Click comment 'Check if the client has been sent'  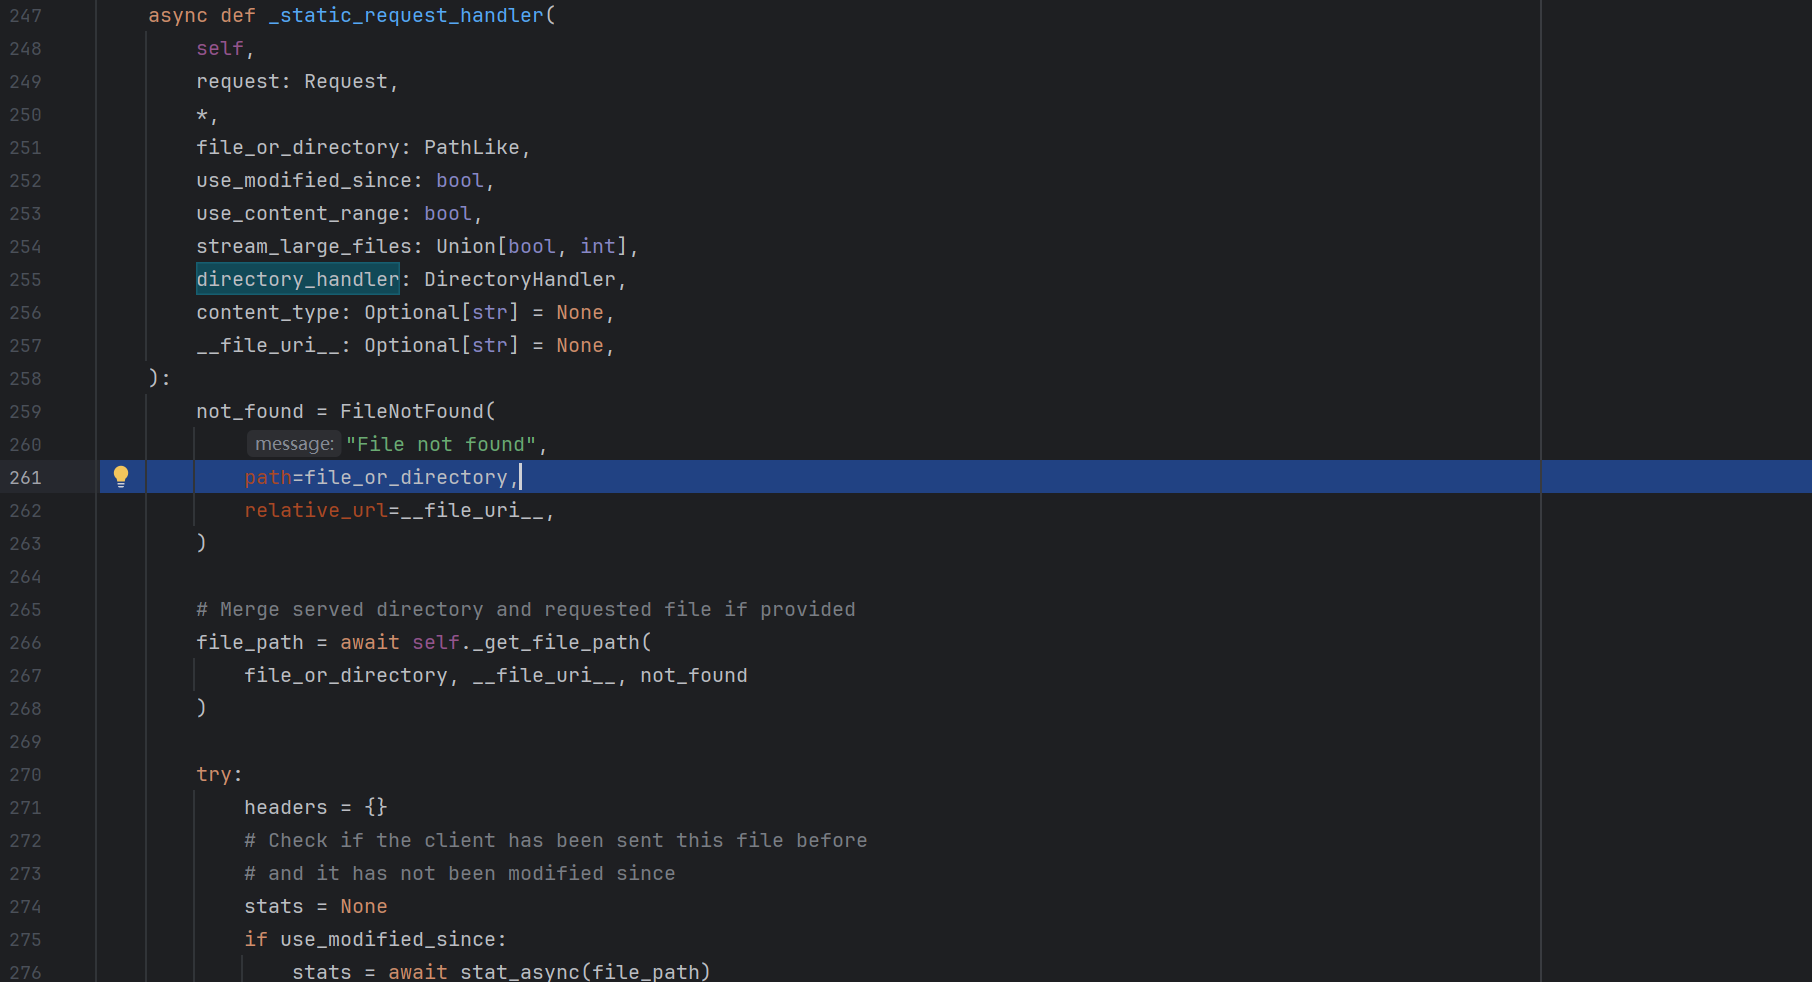[556, 840]
